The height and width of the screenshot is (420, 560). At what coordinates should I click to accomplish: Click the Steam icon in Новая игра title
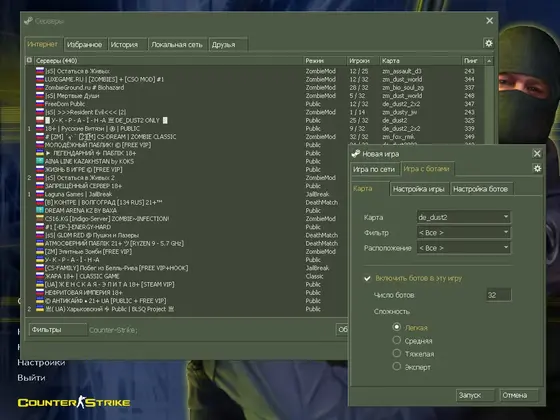click(x=356, y=154)
